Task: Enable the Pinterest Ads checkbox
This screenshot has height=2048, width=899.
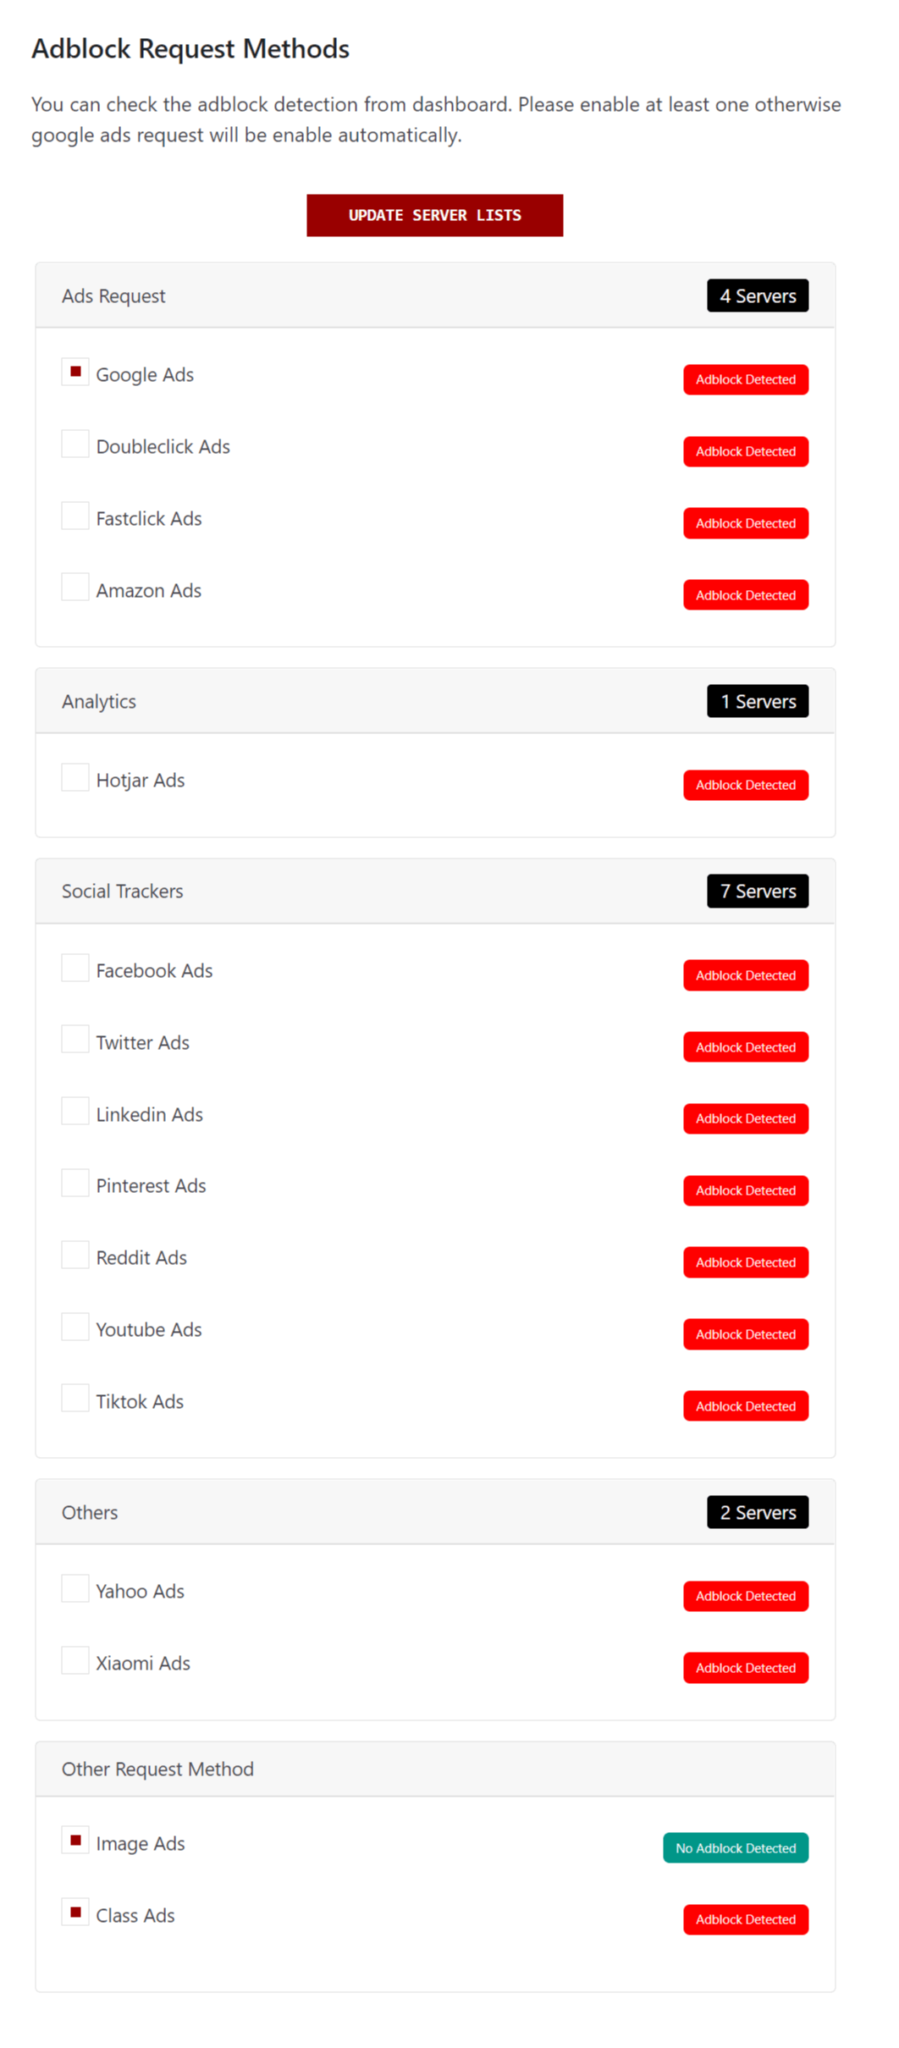Action: click(74, 1182)
